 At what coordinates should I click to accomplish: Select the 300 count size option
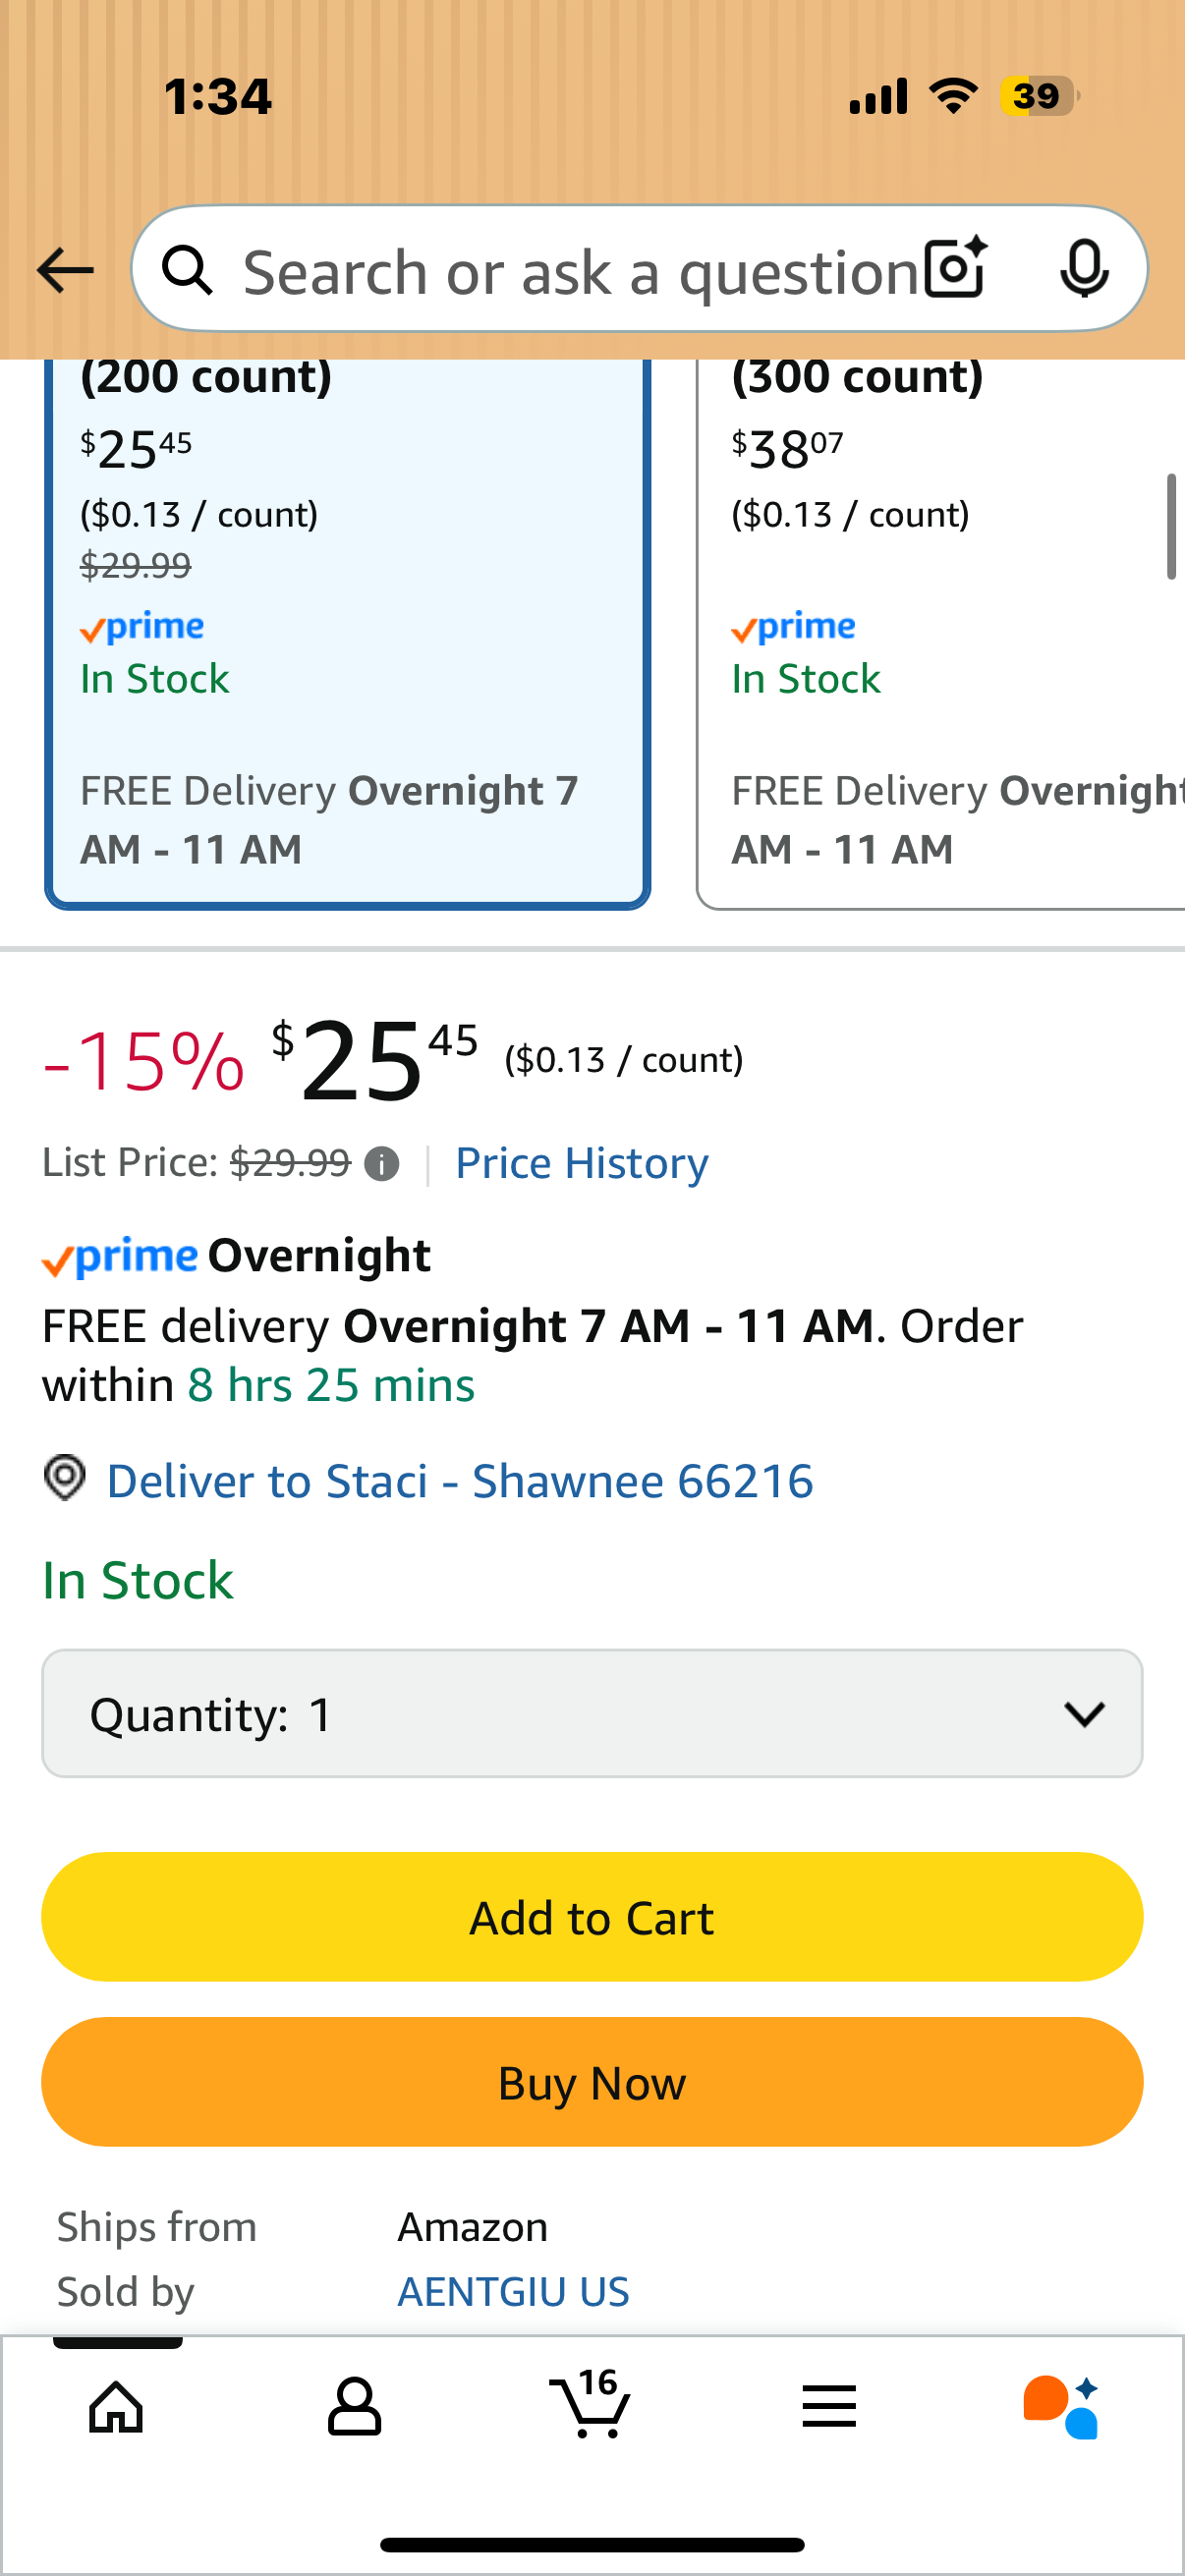(940, 630)
